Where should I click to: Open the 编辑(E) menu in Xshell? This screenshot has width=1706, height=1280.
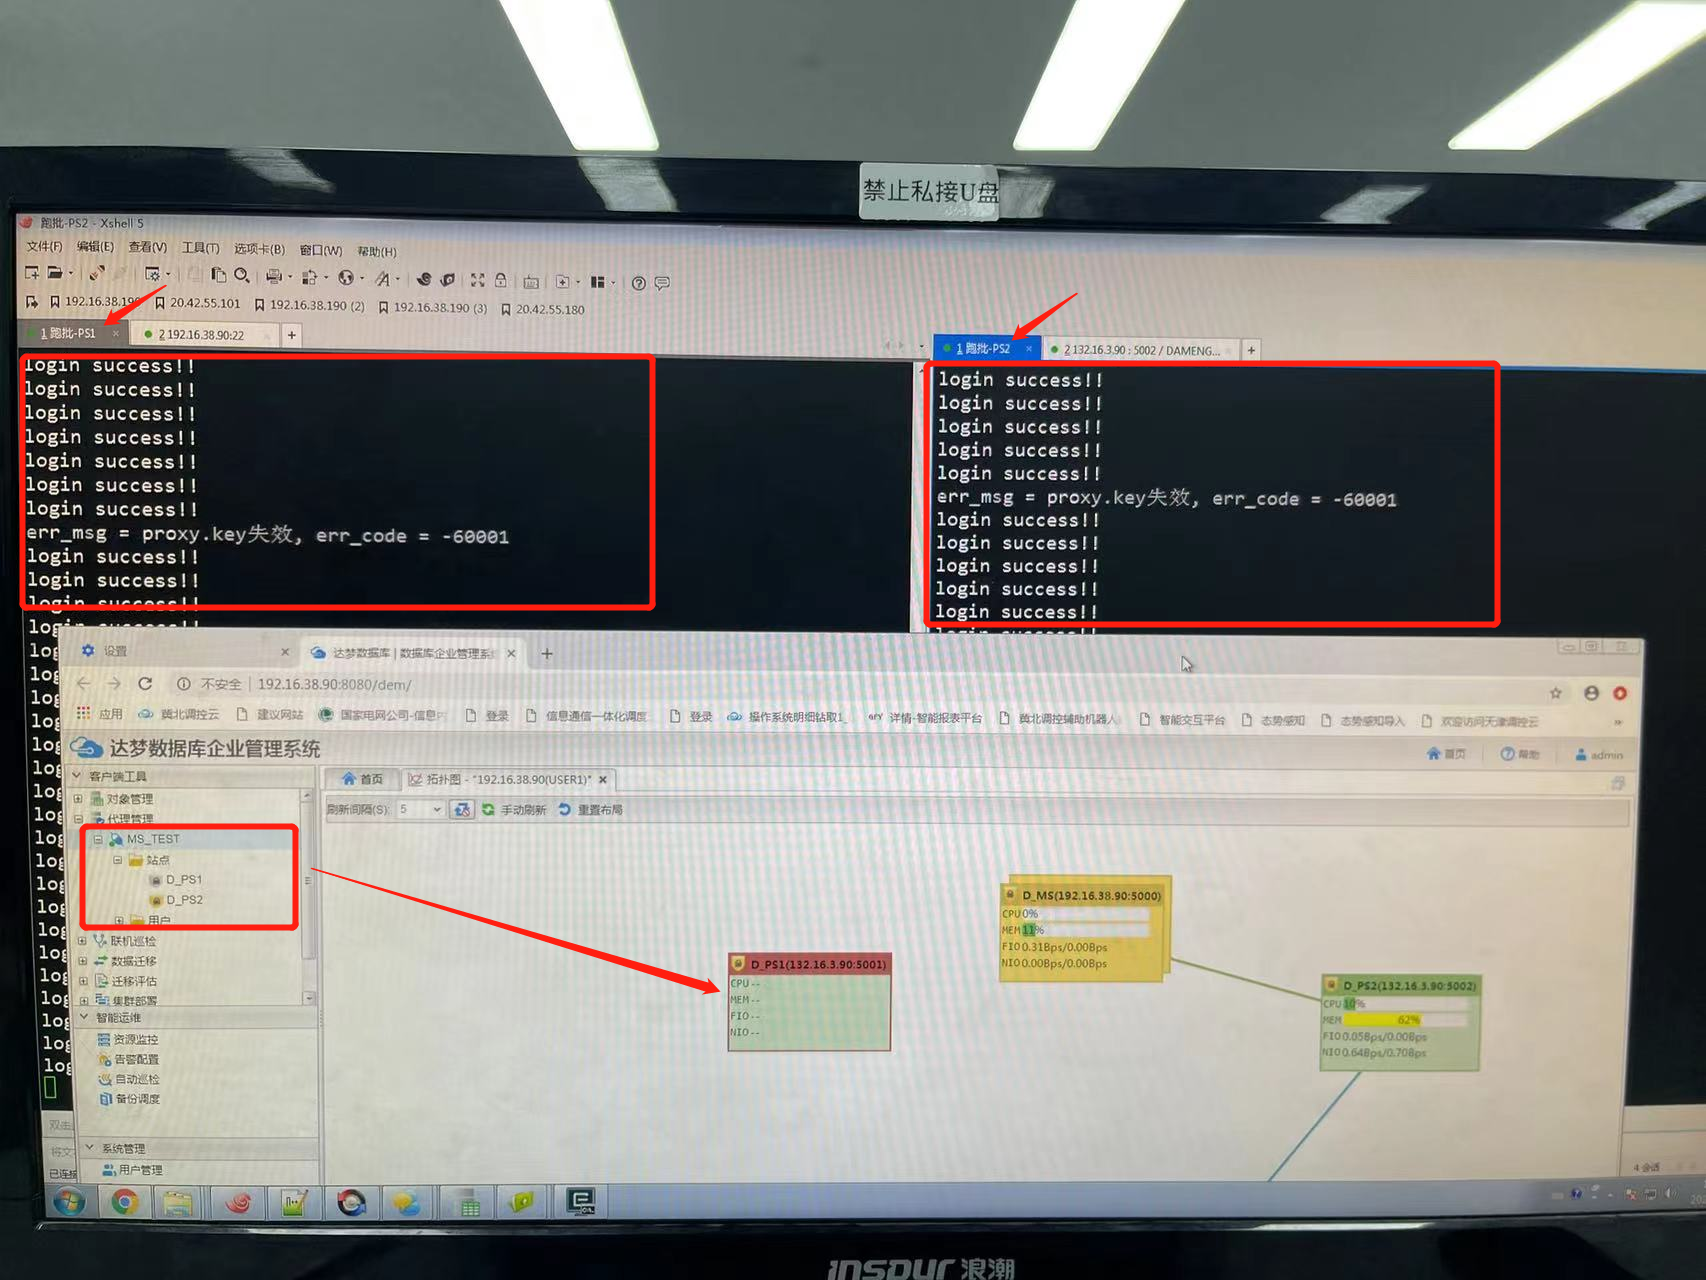click(95, 246)
